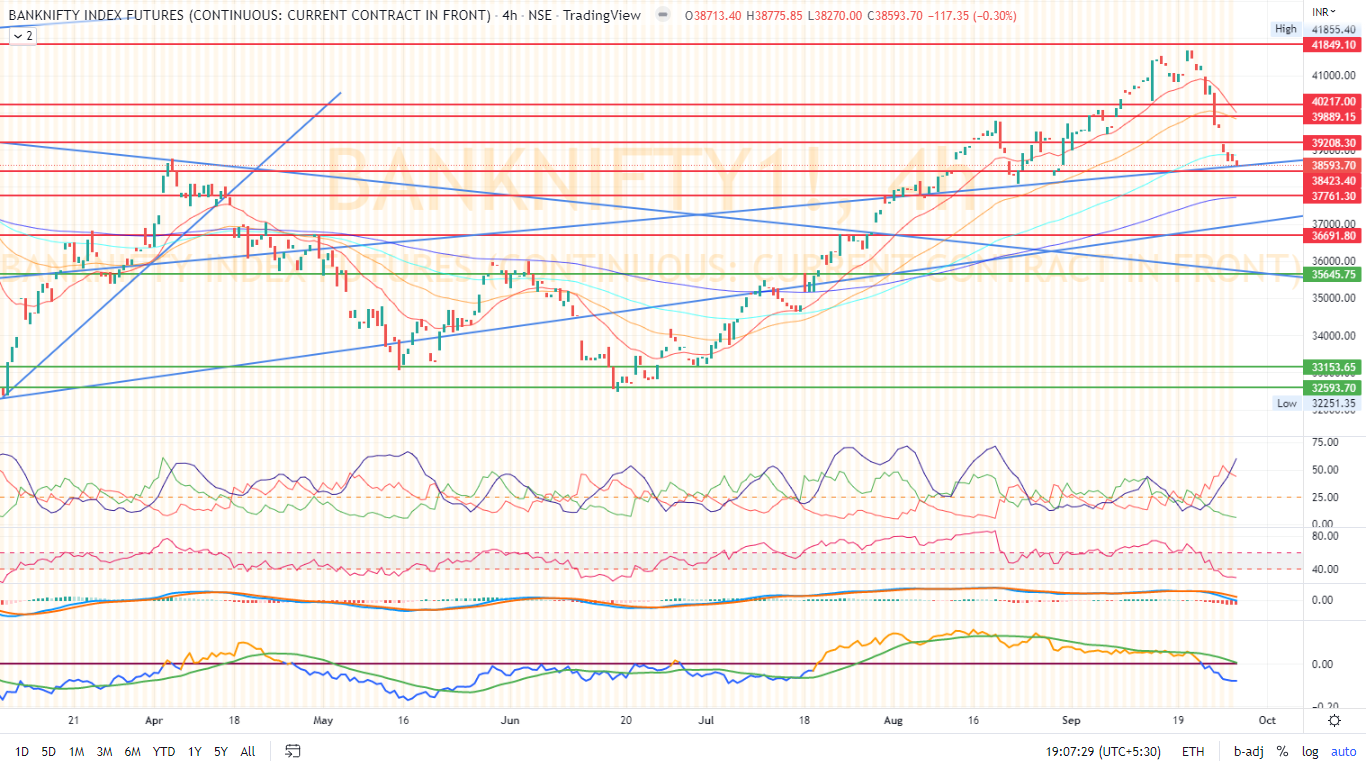Click the 41855.40 high price value
The height and width of the screenshot is (768, 1366).
(x=1334, y=30)
